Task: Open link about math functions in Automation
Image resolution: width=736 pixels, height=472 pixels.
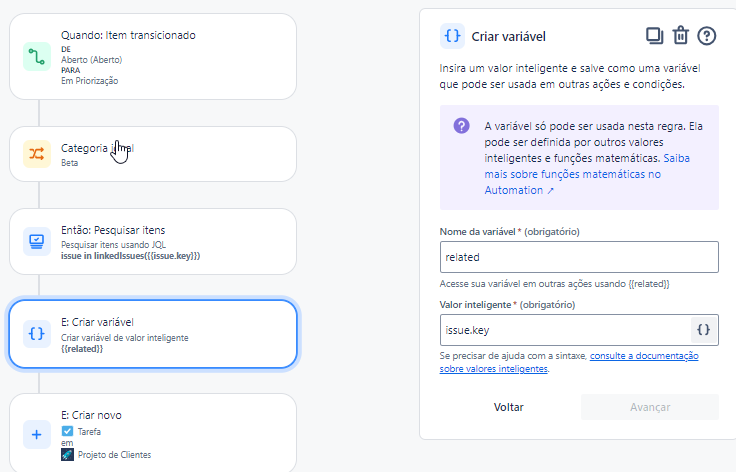Action: coord(587,174)
